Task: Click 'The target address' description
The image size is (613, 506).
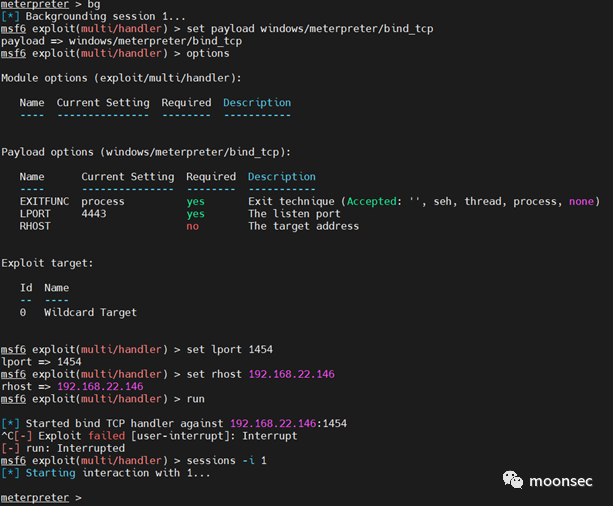Action: pos(303,226)
